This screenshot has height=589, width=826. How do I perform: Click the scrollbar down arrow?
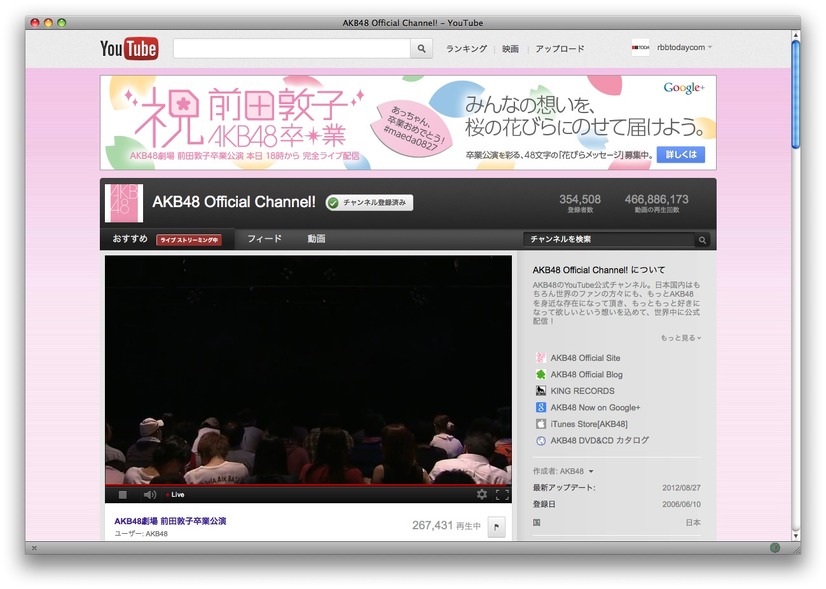[x=795, y=536]
